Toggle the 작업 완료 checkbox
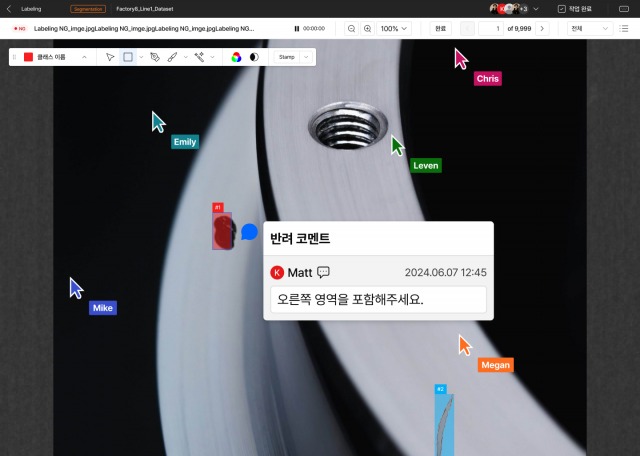640x456 pixels. coord(562,8)
